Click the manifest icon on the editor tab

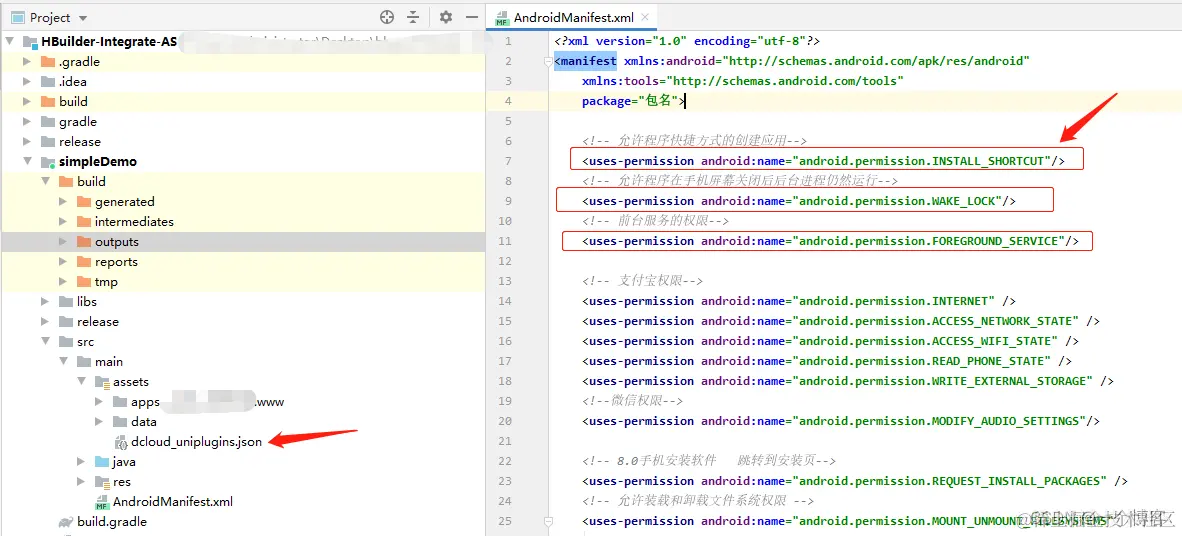click(502, 18)
